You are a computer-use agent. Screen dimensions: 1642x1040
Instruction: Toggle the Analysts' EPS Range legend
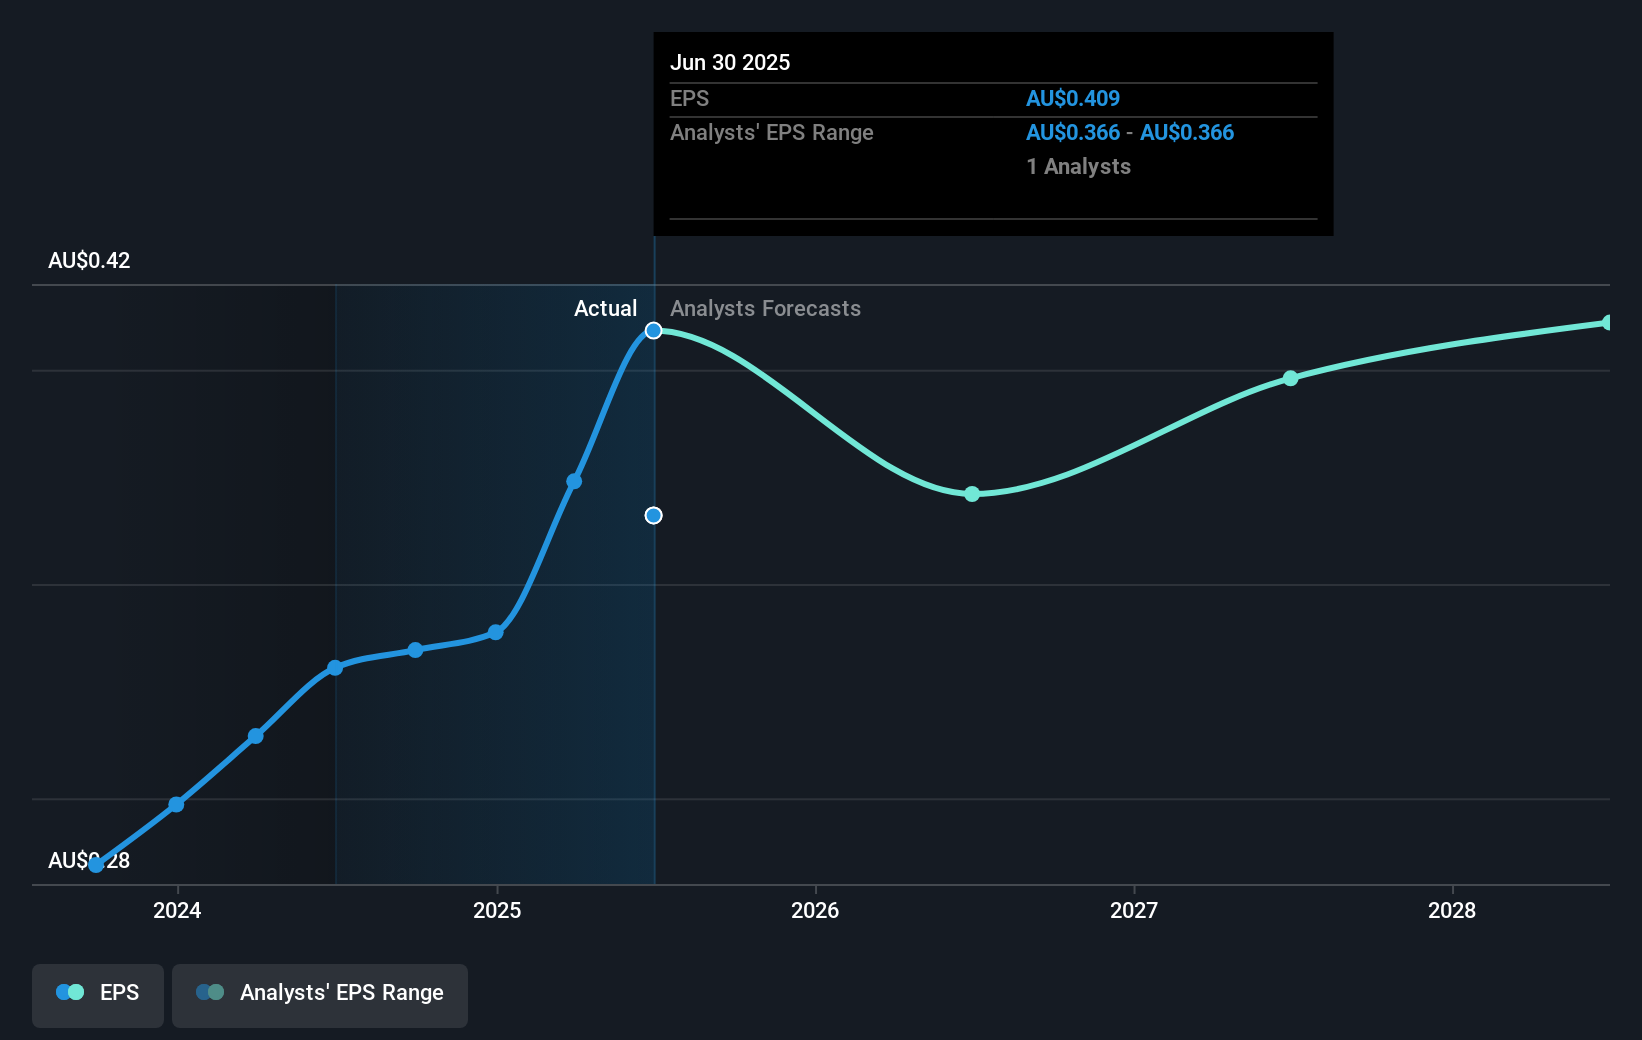coord(320,995)
